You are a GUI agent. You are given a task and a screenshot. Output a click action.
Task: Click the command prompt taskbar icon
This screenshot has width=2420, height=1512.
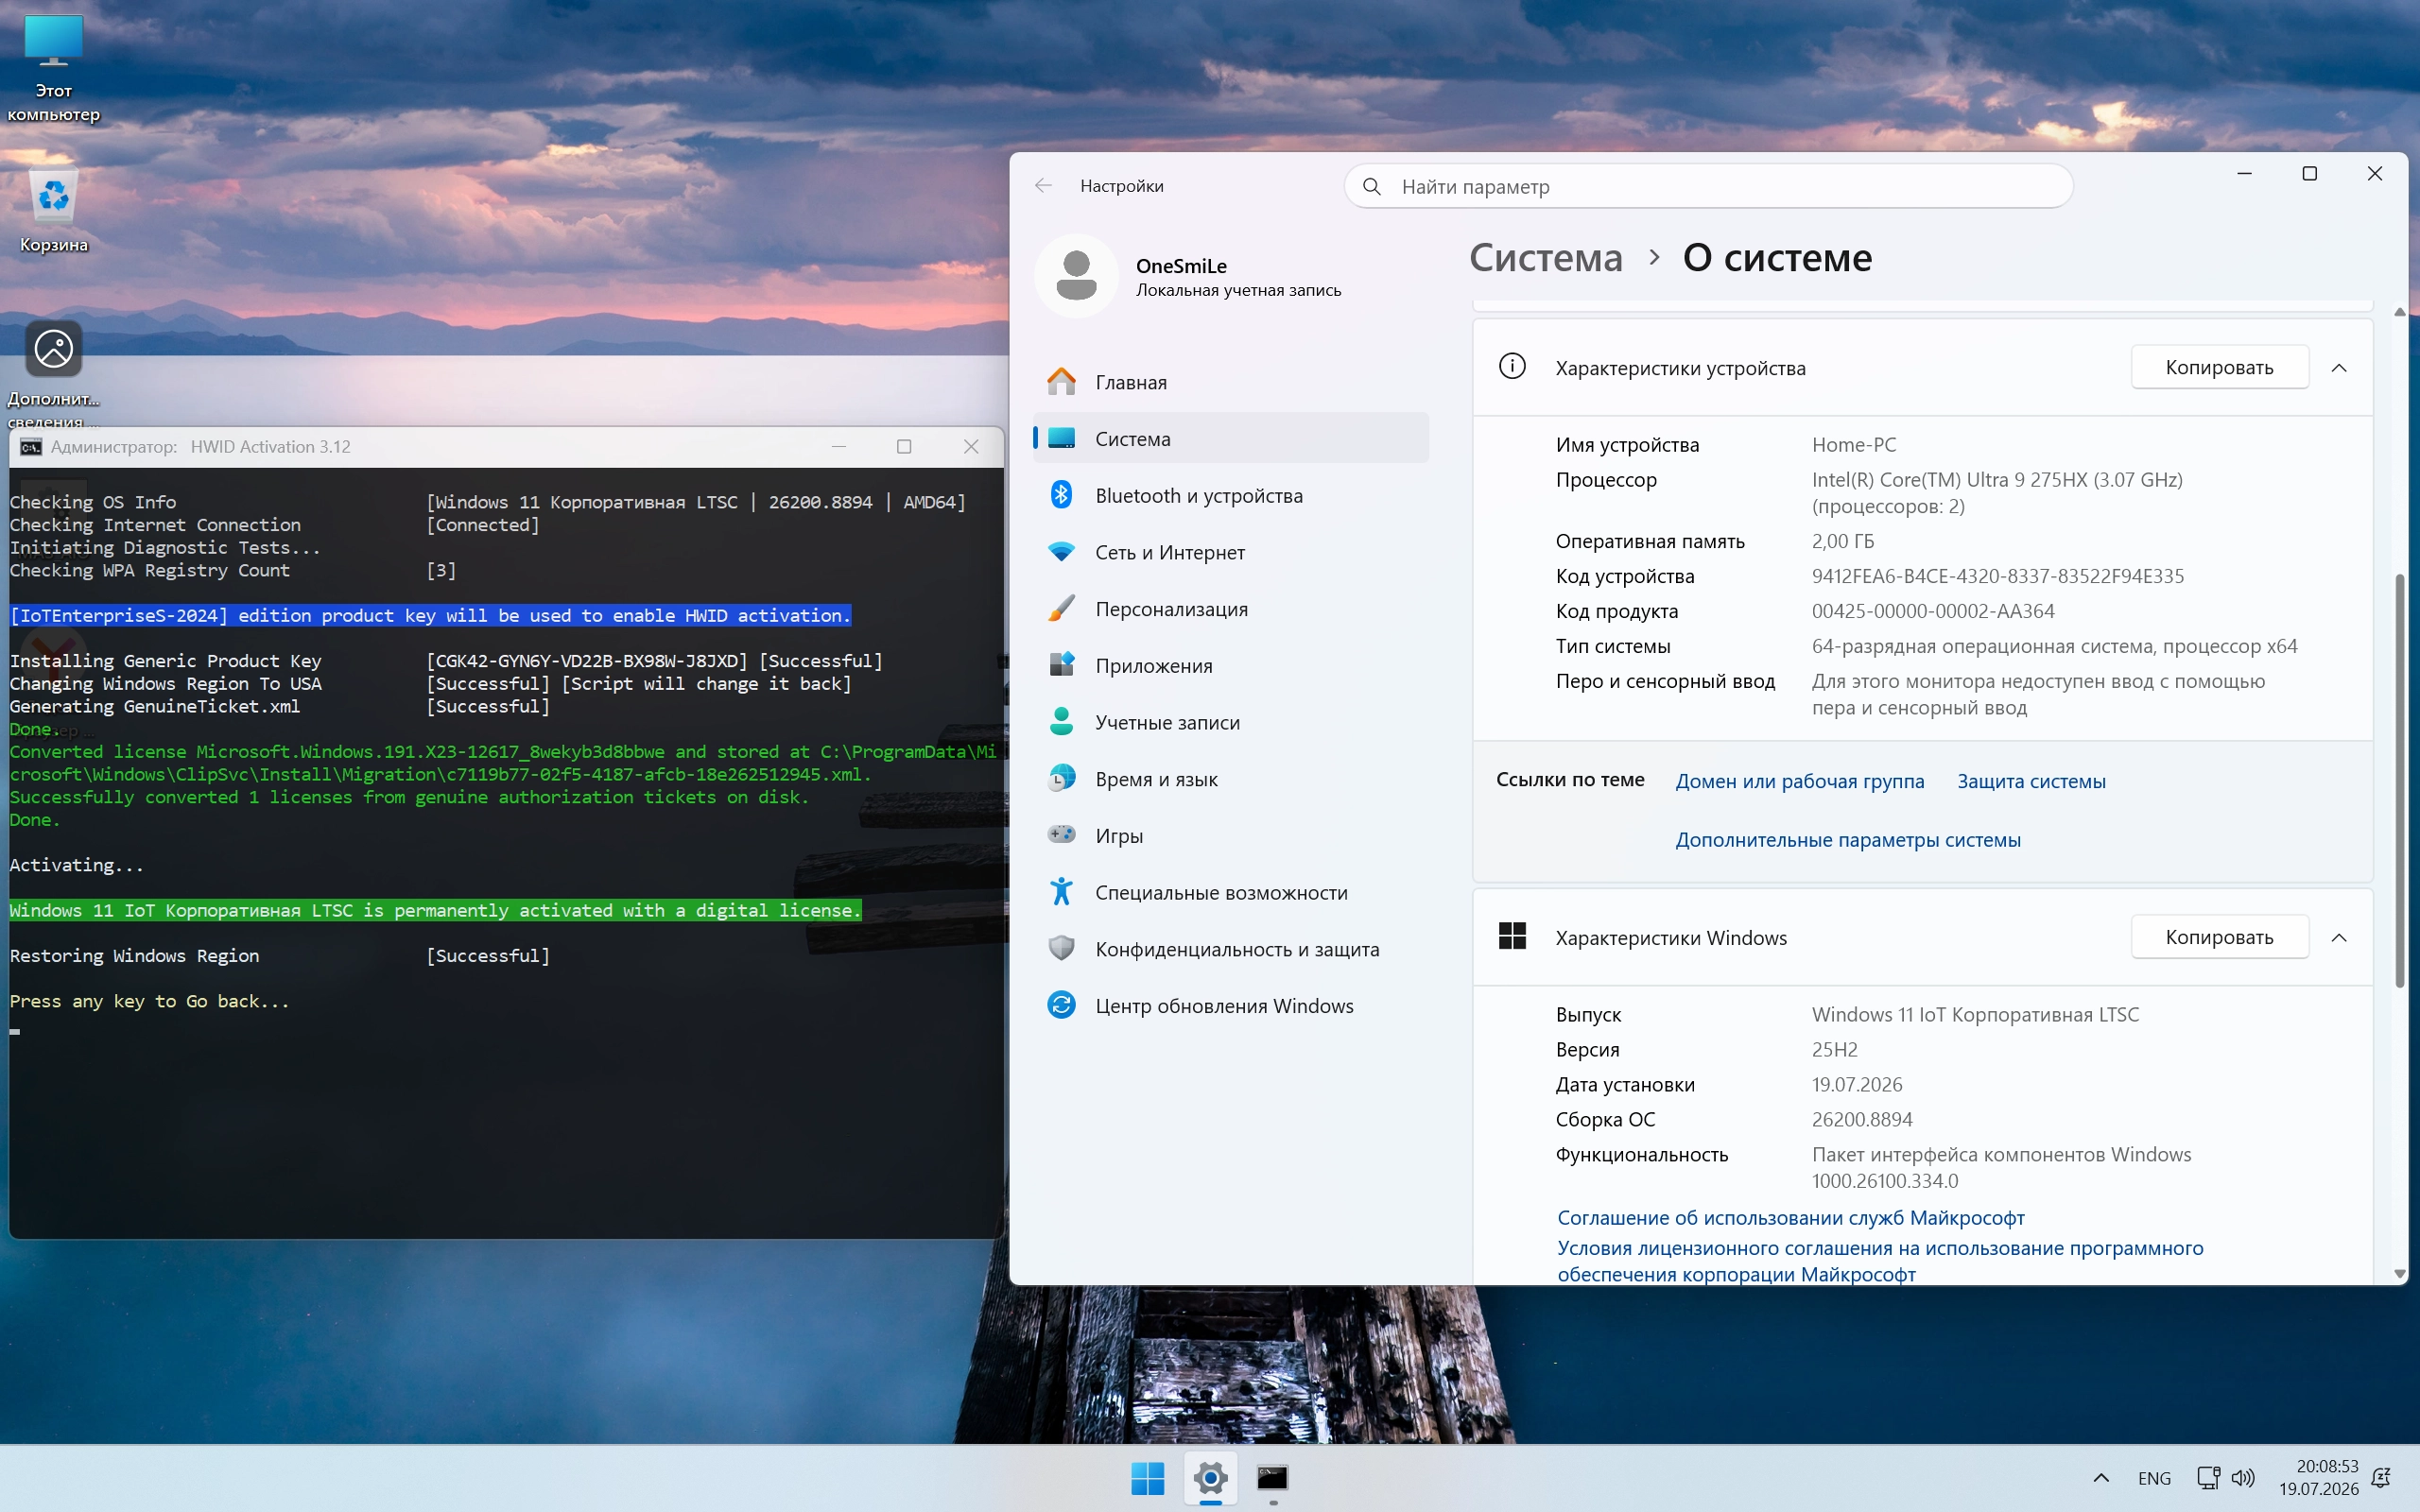1272,1478
